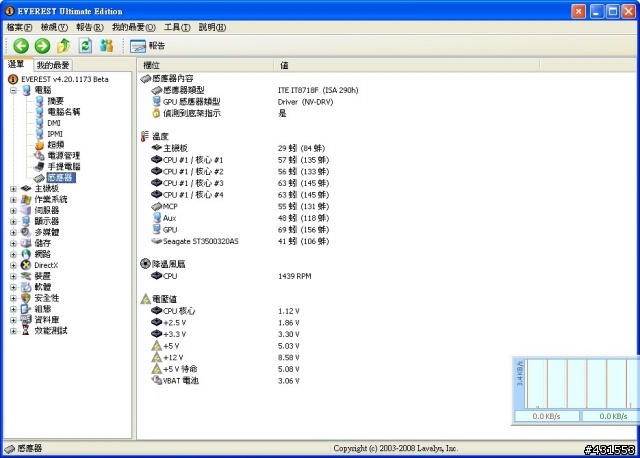The image size is (640, 458).
Task: Select the highlighted 感應器 tree item
Action: coord(60,178)
